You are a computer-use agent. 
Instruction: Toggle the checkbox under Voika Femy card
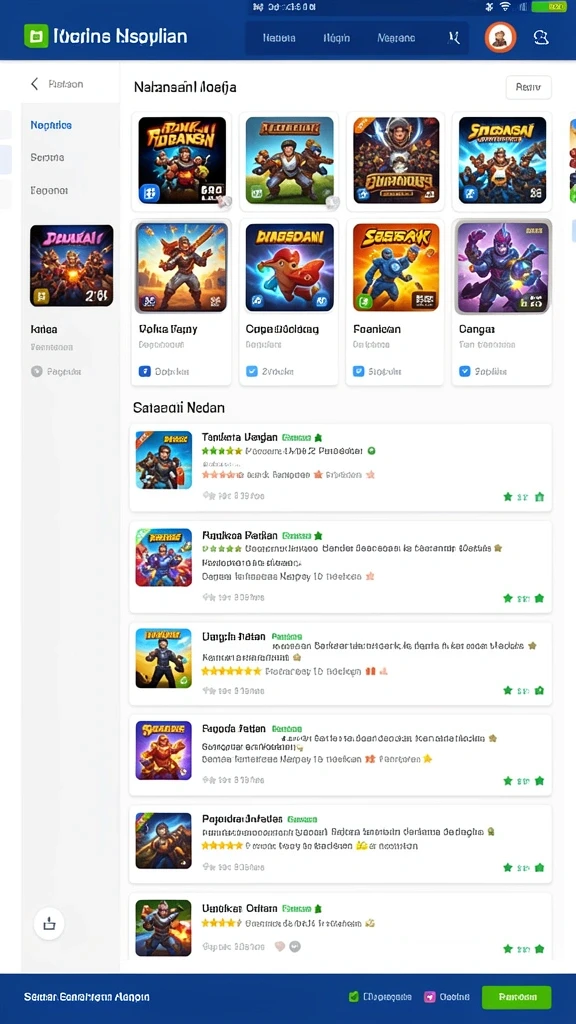145,372
